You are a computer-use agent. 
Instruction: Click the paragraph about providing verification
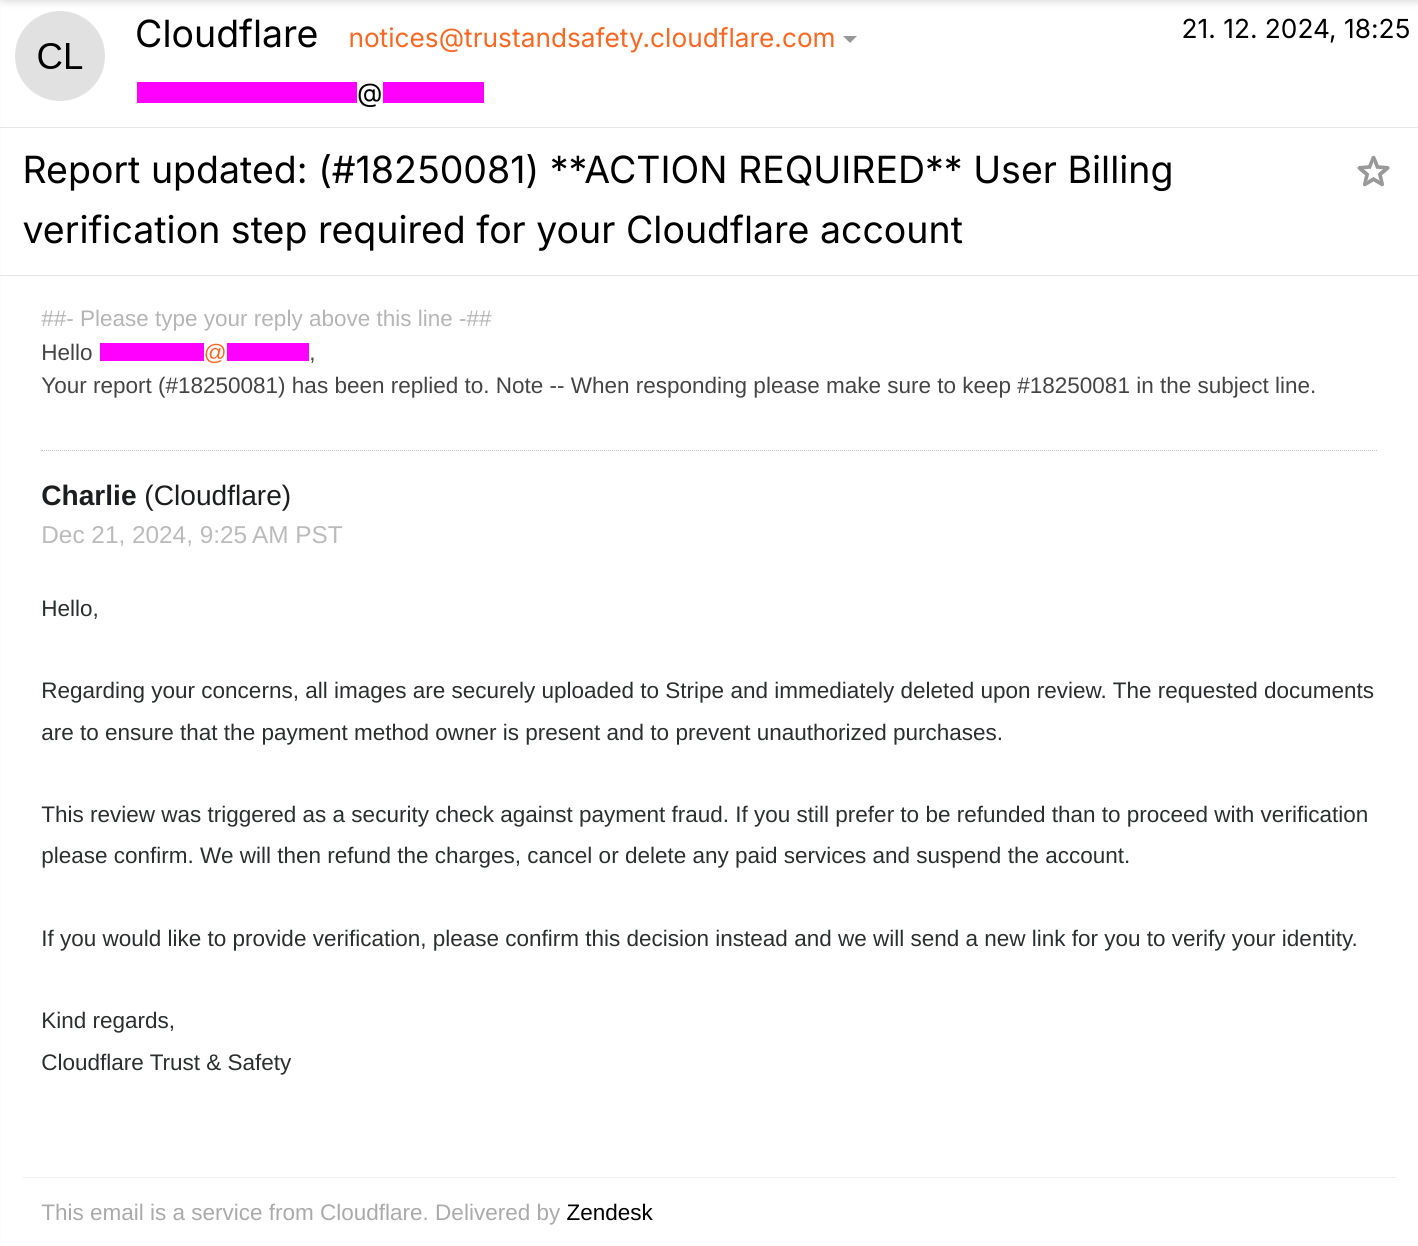[699, 939]
